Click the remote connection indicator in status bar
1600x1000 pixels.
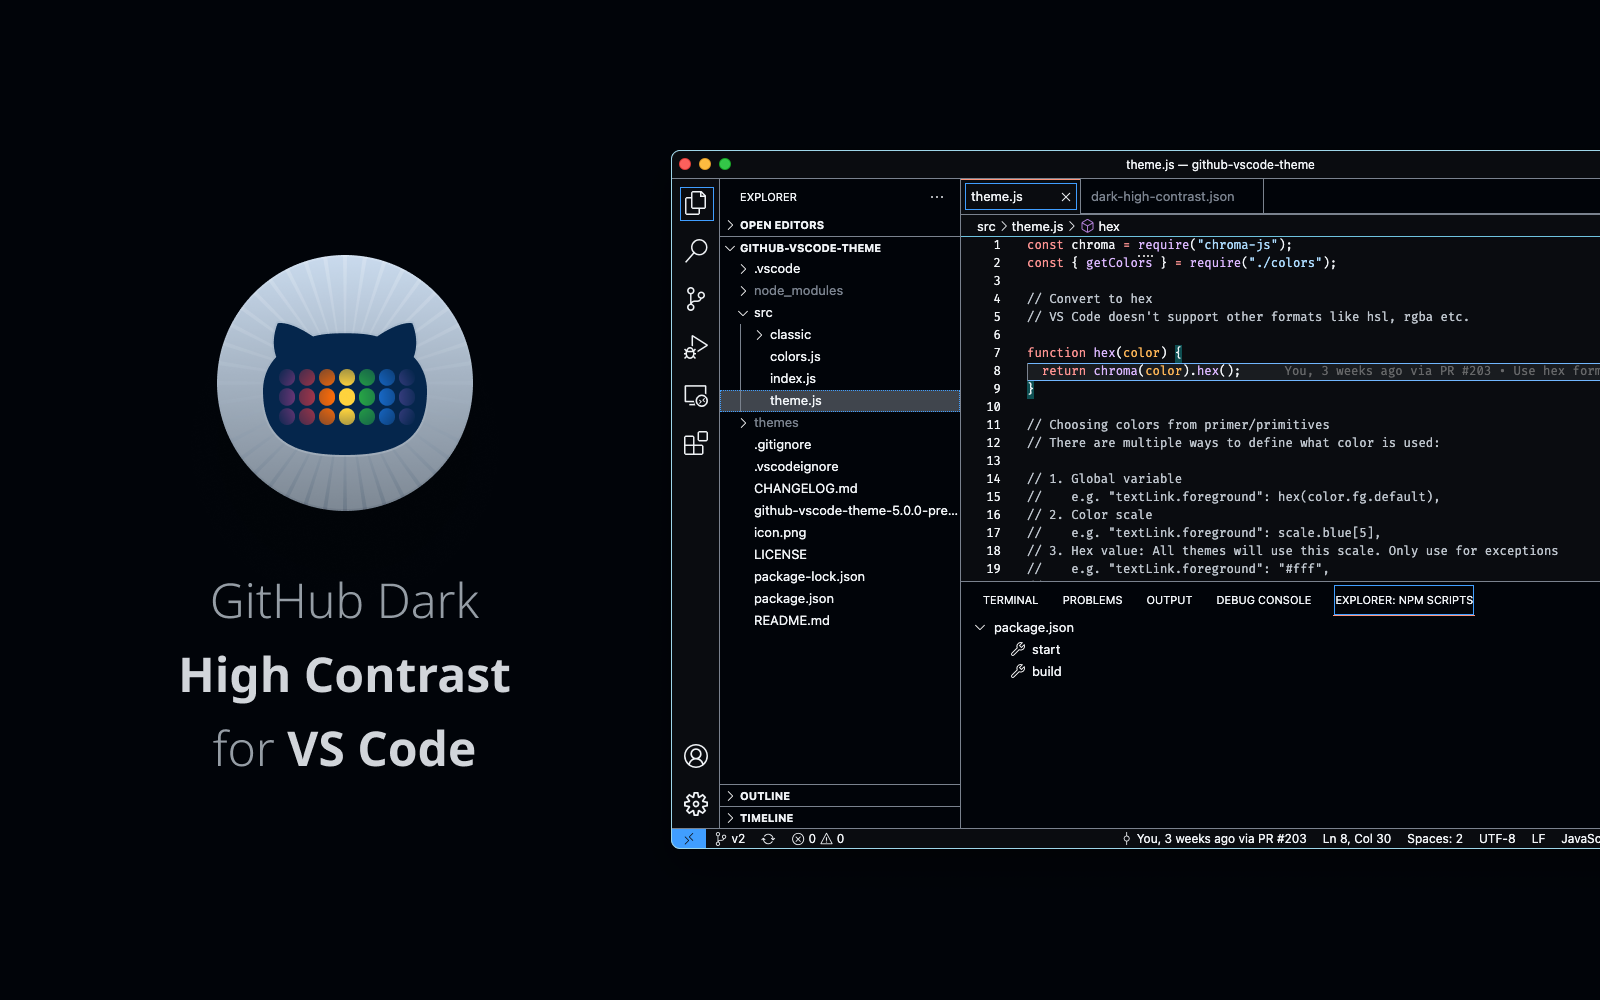coord(689,839)
